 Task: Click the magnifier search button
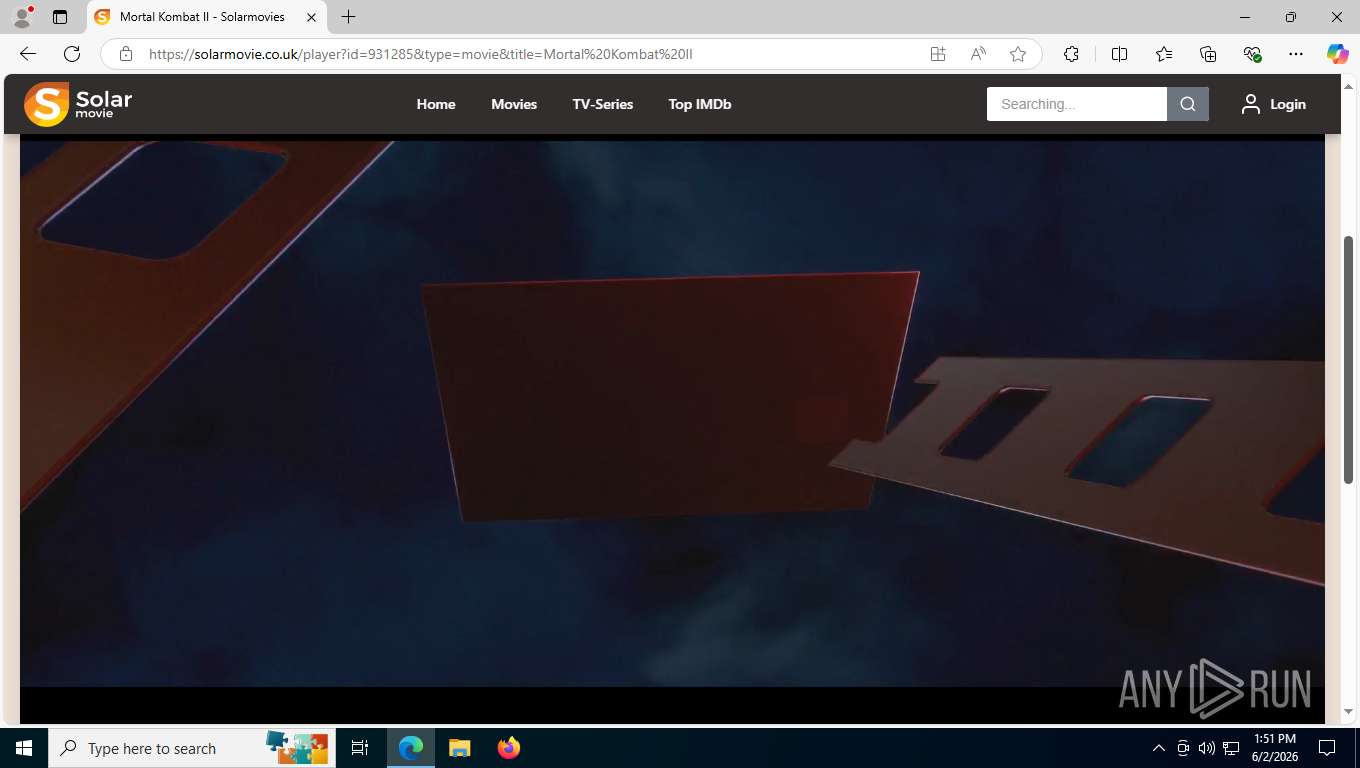click(x=1188, y=104)
